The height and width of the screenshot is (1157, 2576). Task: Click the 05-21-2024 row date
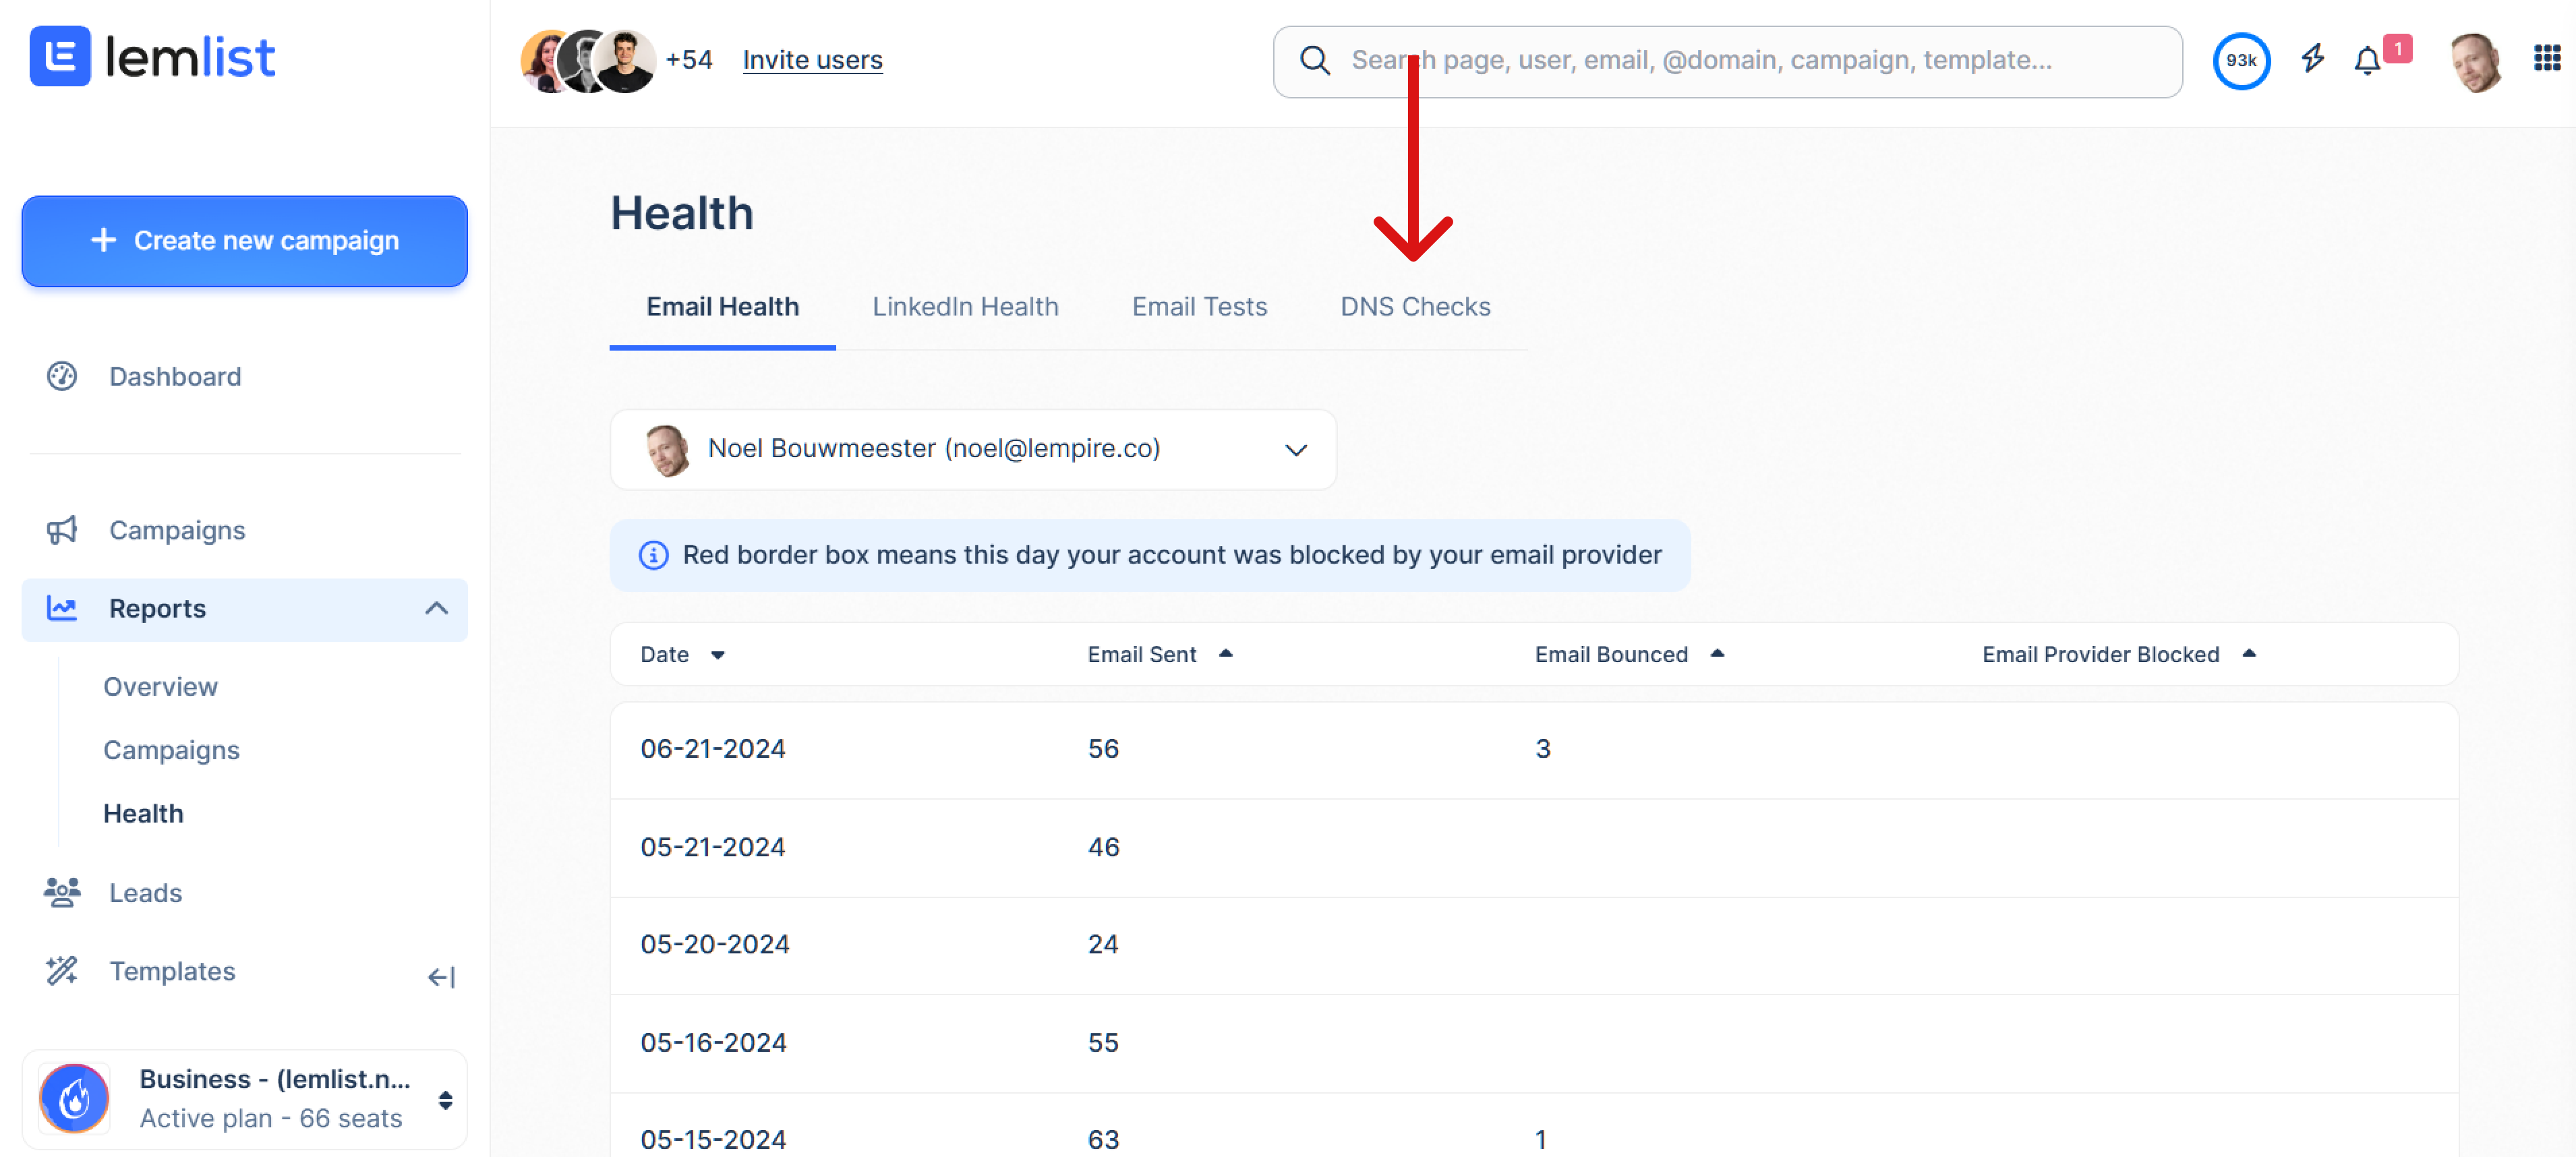click(x=712, y=847)
